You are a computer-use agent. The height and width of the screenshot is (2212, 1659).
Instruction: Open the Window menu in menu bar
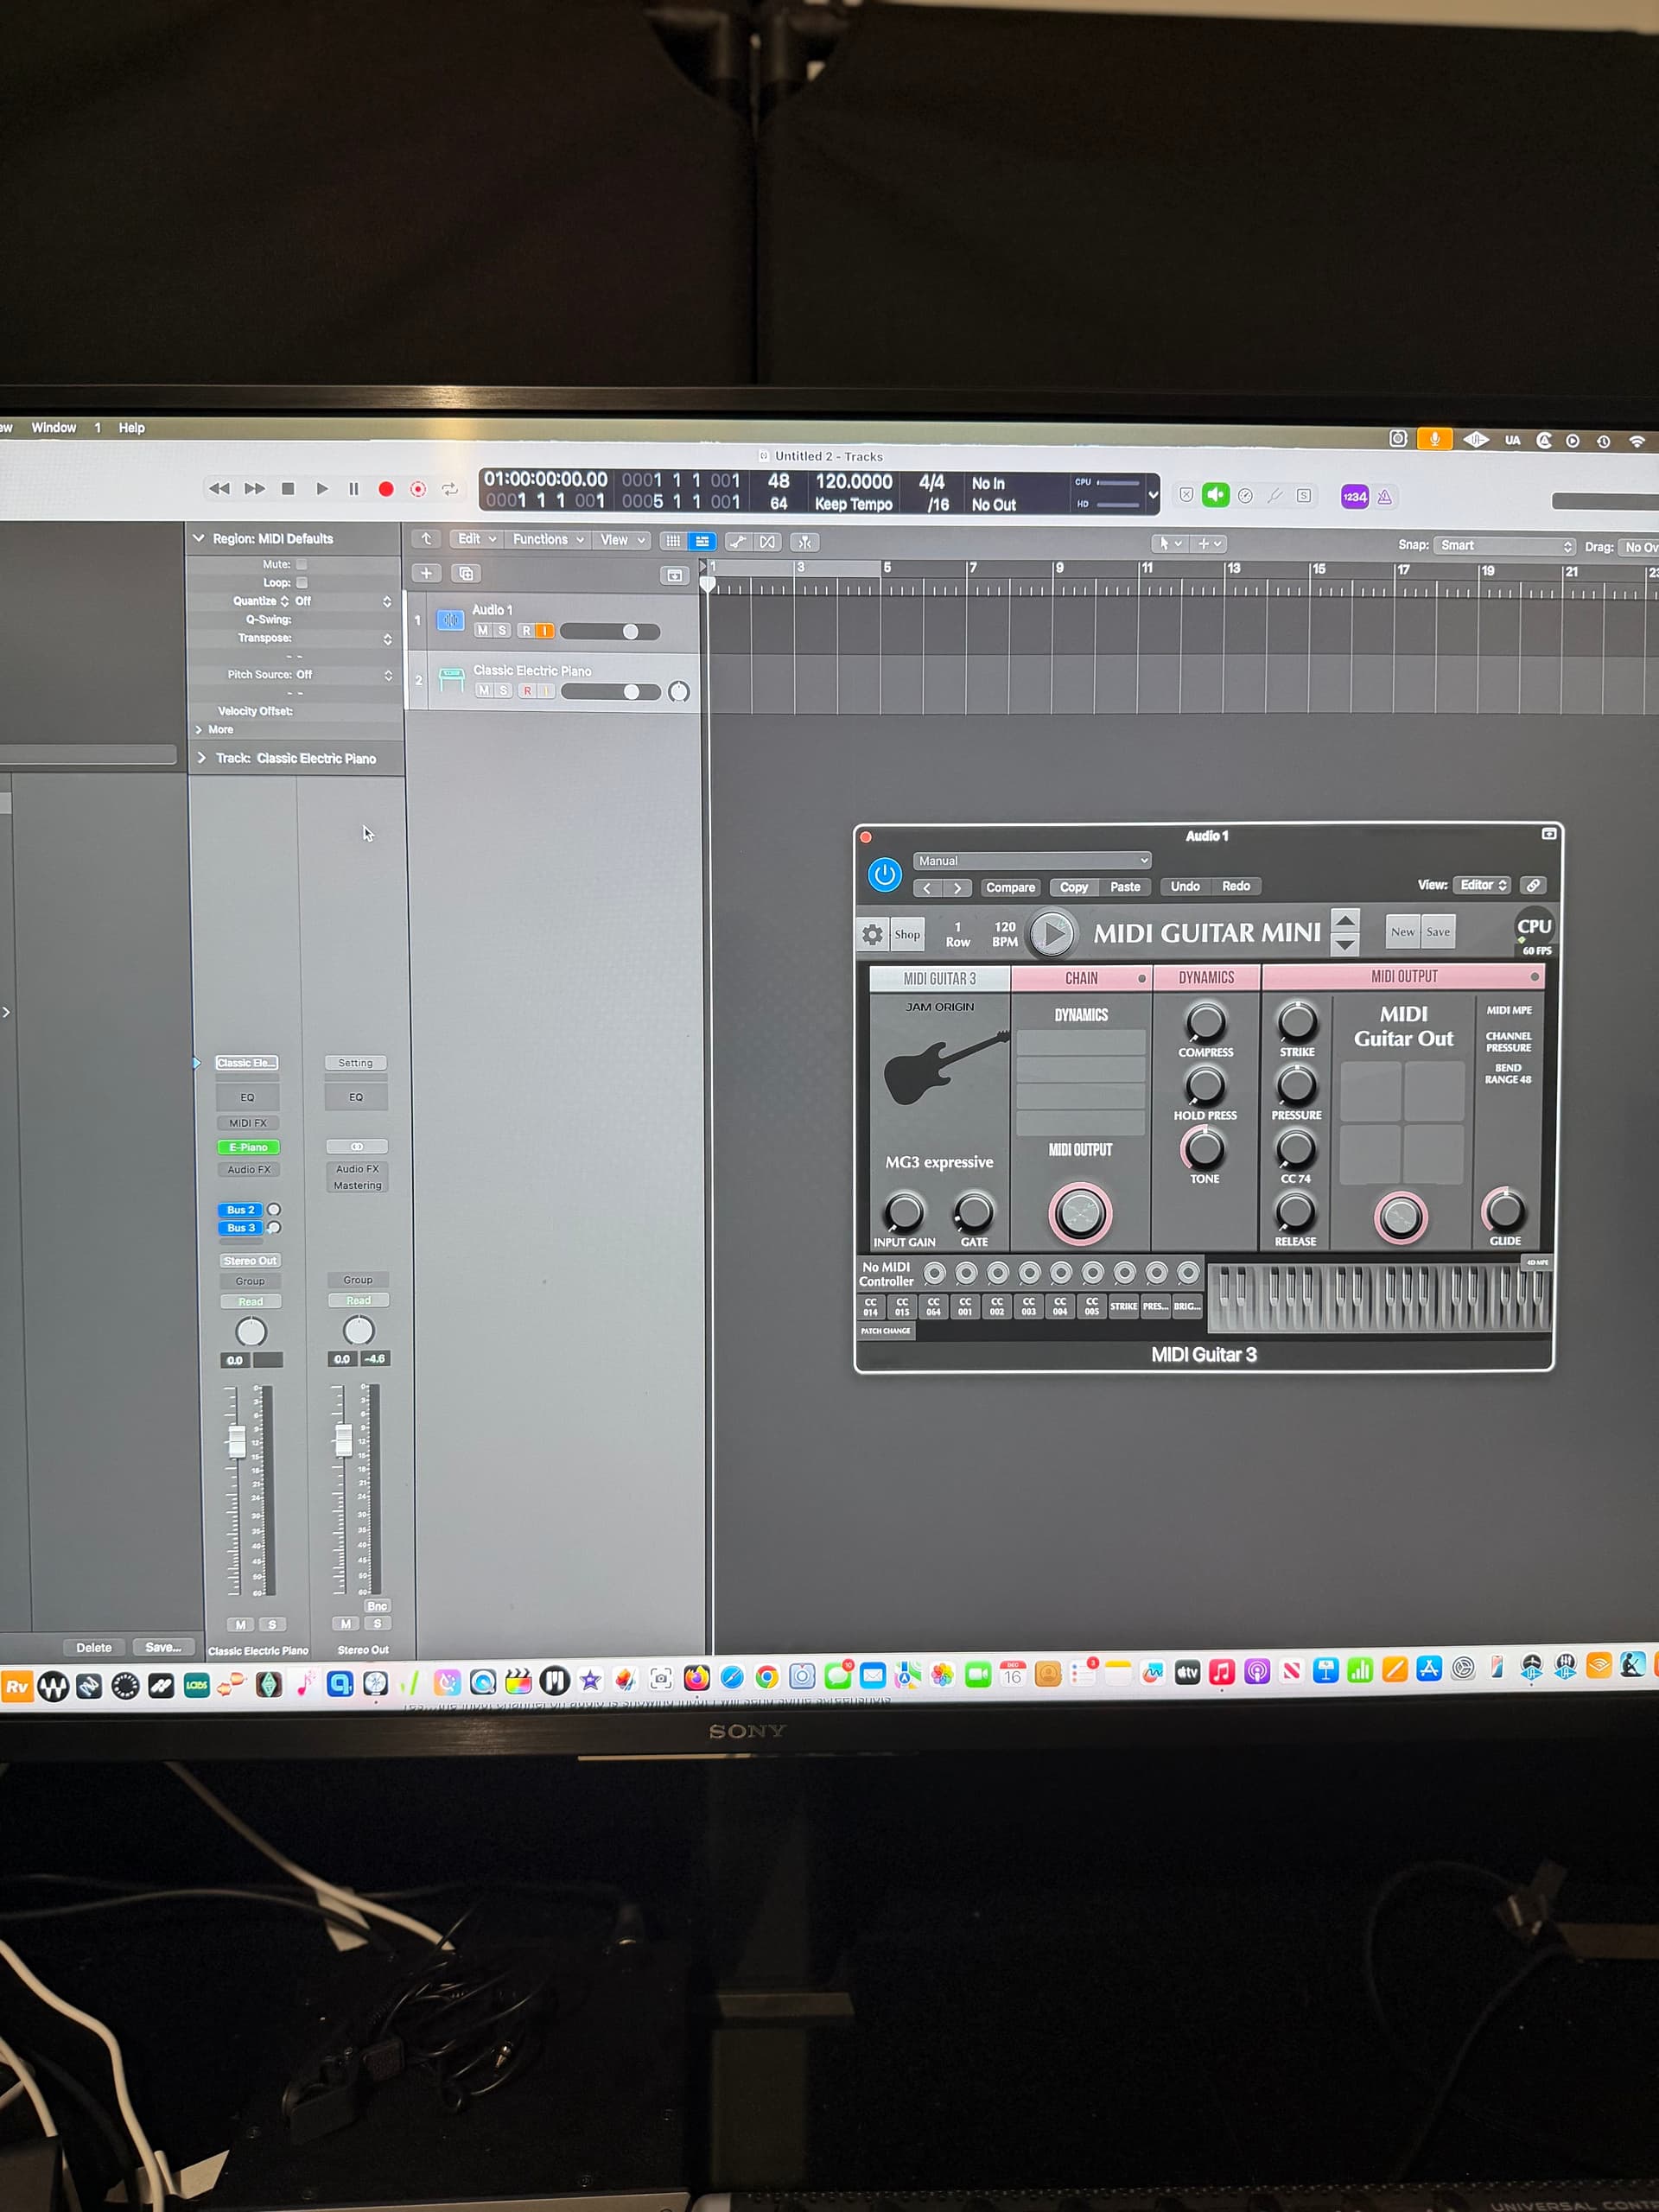click(54, 427)
